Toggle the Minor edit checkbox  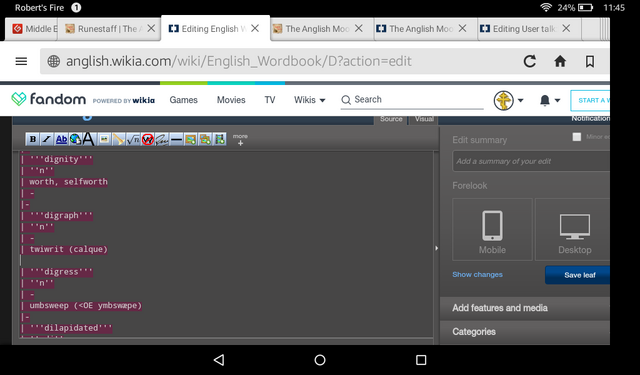(576, 137)
